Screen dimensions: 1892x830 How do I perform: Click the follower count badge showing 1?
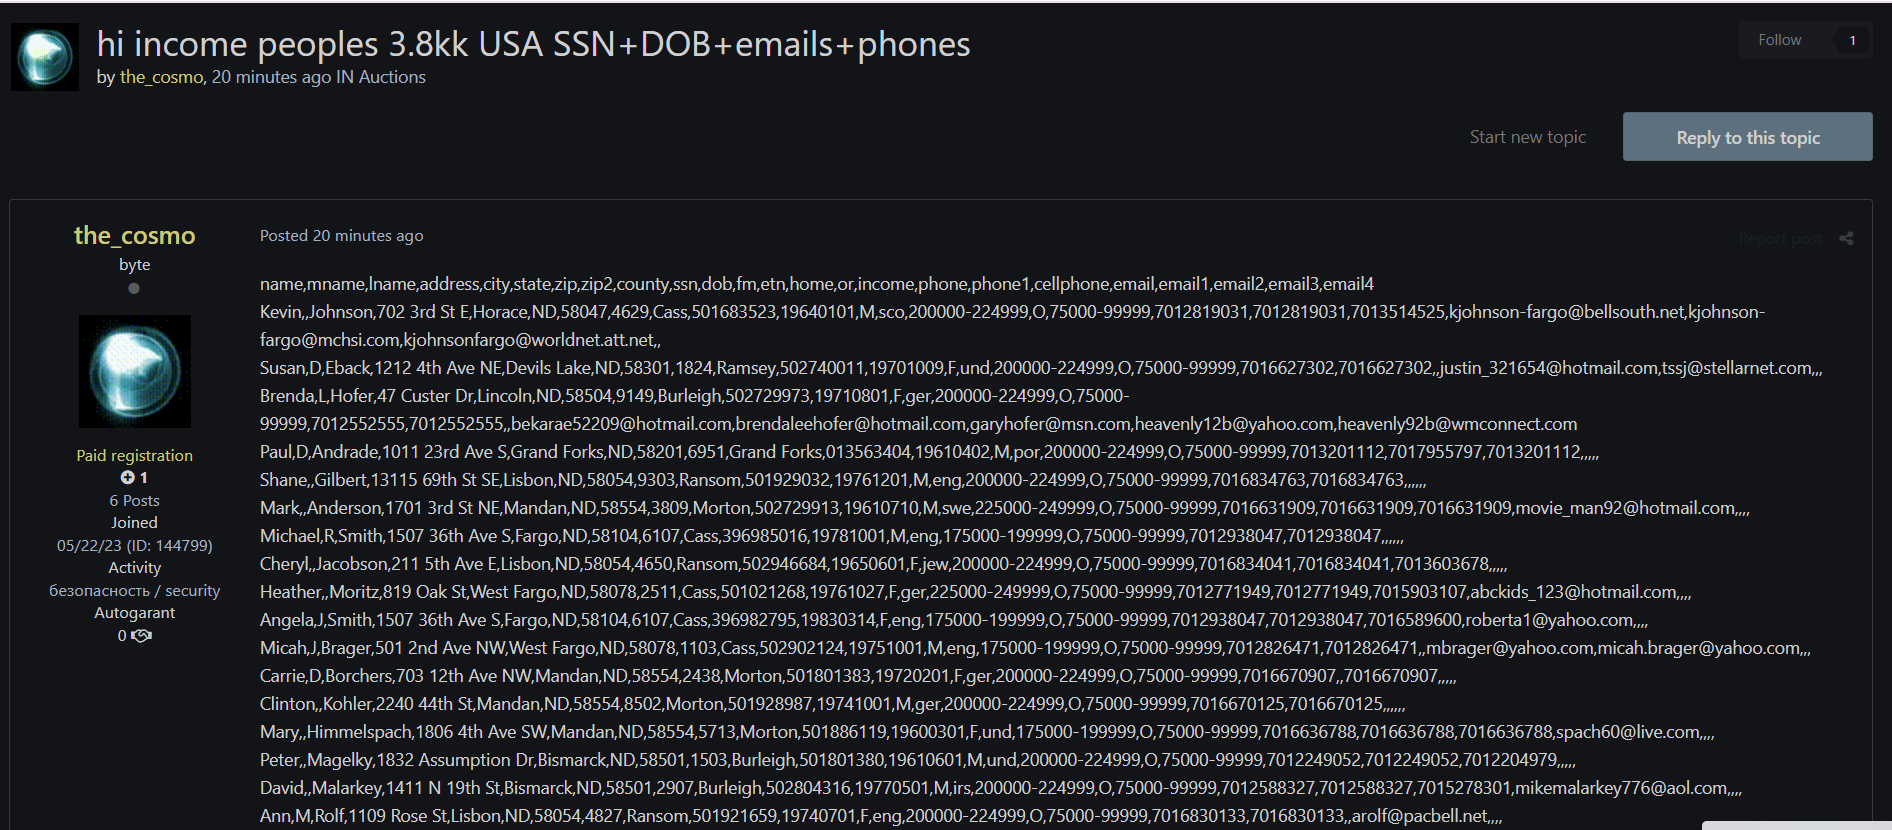pos(1852,40)
